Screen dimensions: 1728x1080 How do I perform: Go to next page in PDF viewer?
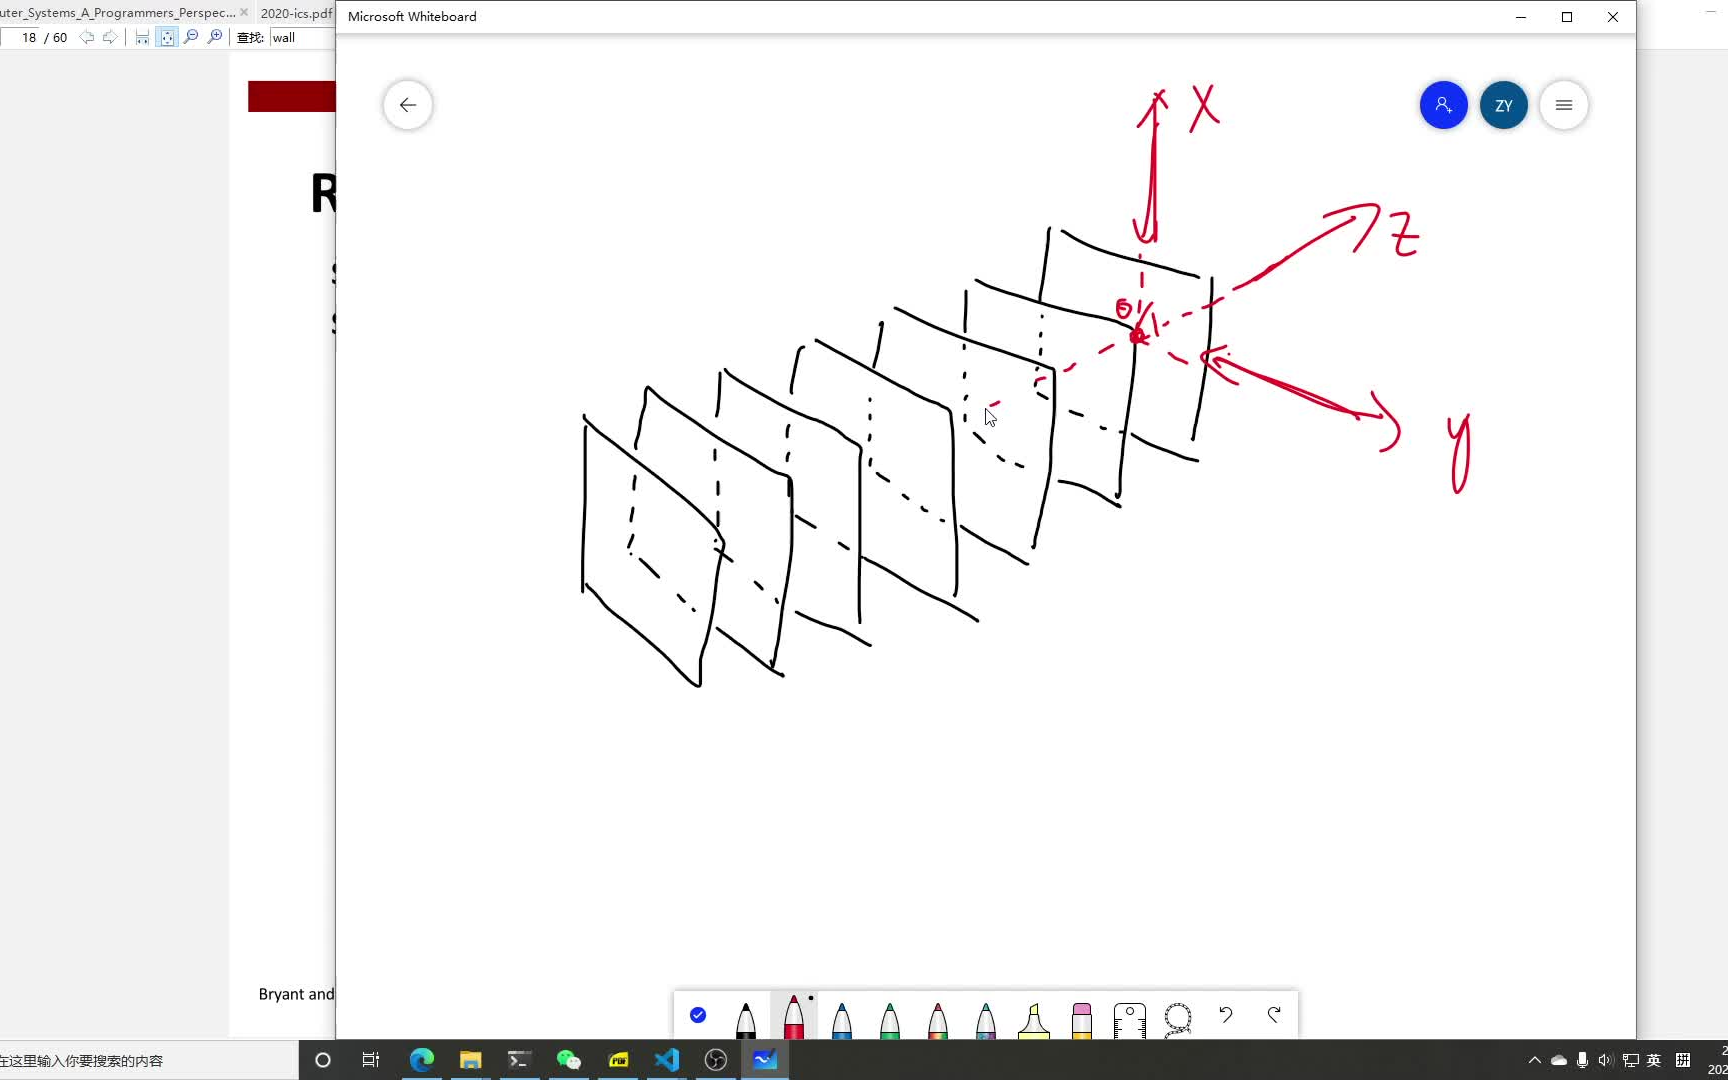pos(110,37)
